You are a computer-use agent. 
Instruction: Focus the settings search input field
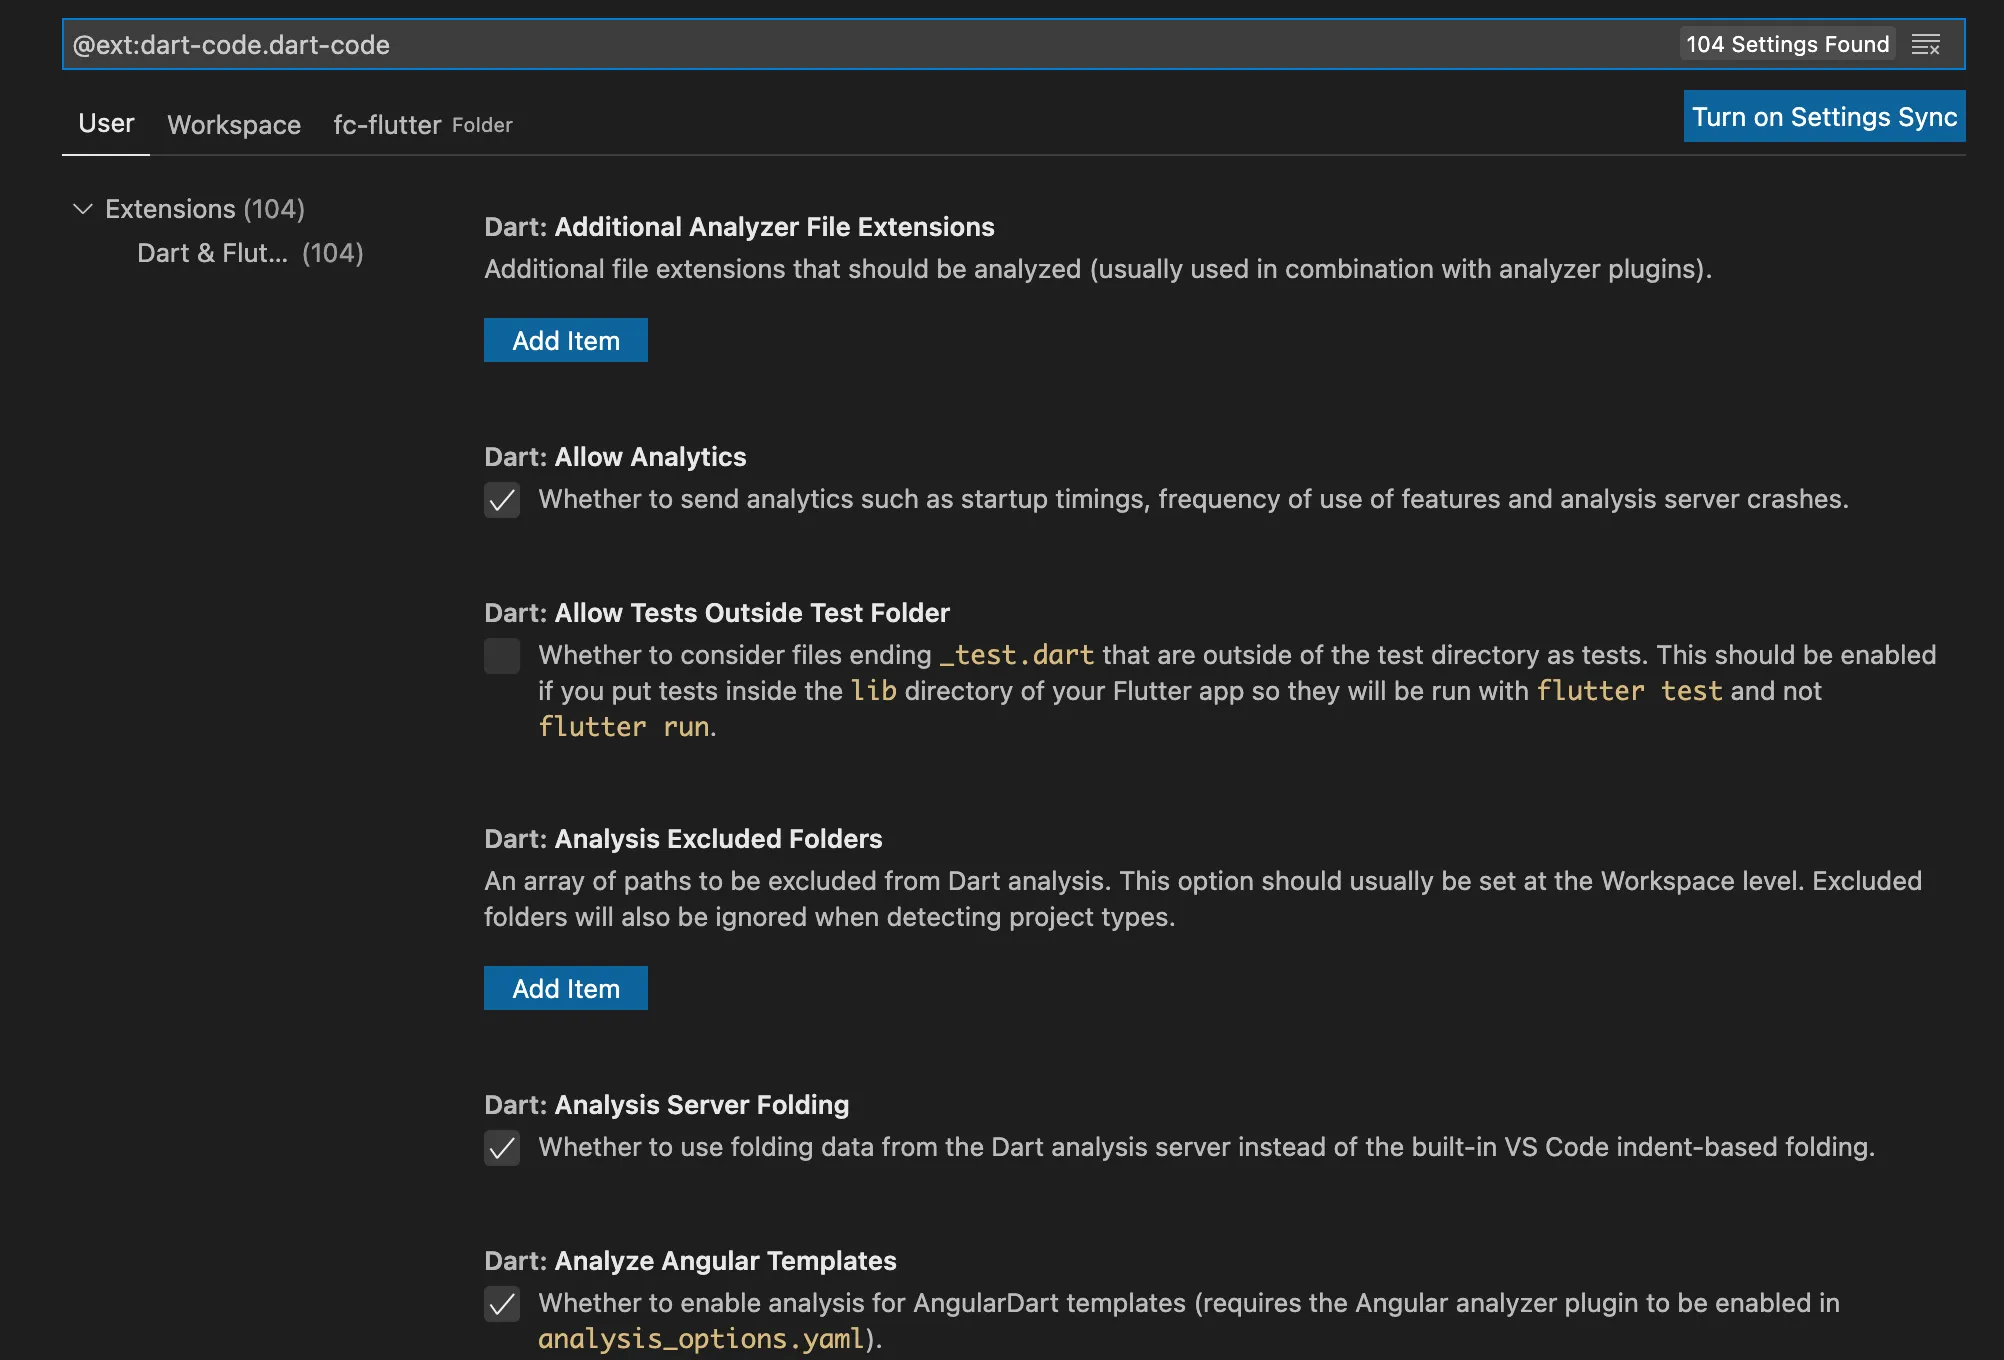tap(860, 45)
